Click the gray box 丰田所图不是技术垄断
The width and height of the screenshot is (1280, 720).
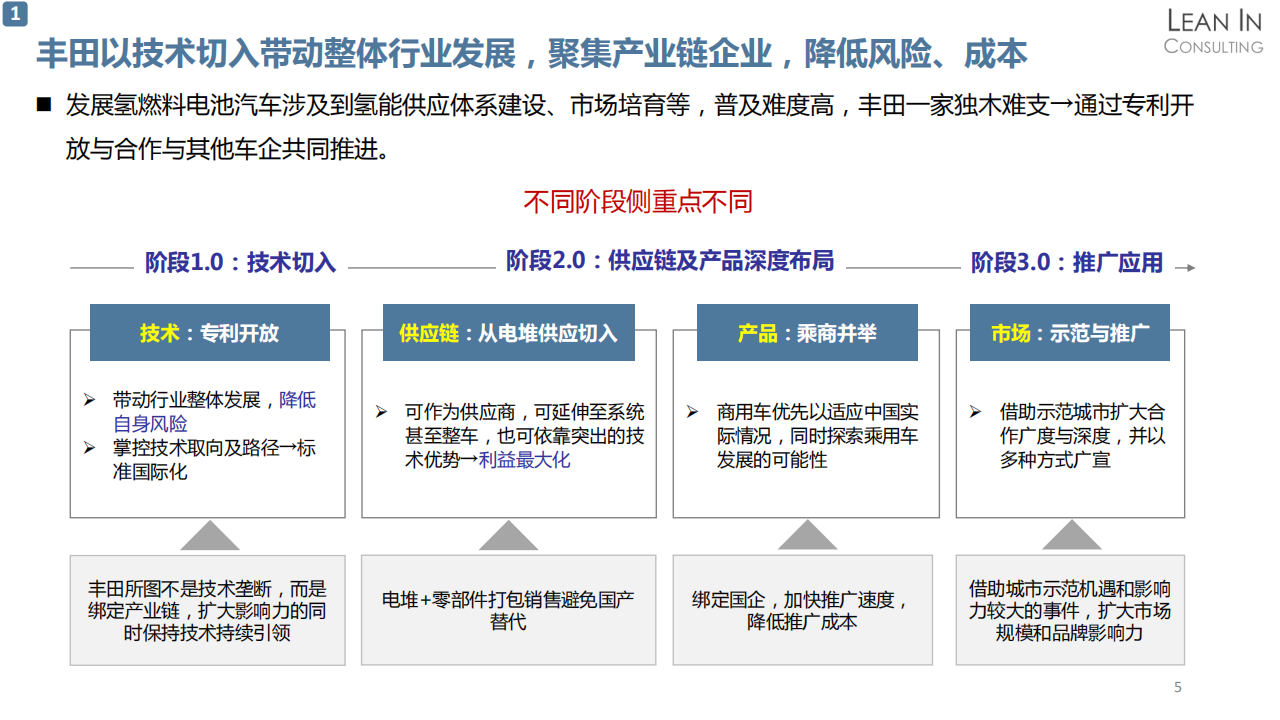click(x=207, y=610)
